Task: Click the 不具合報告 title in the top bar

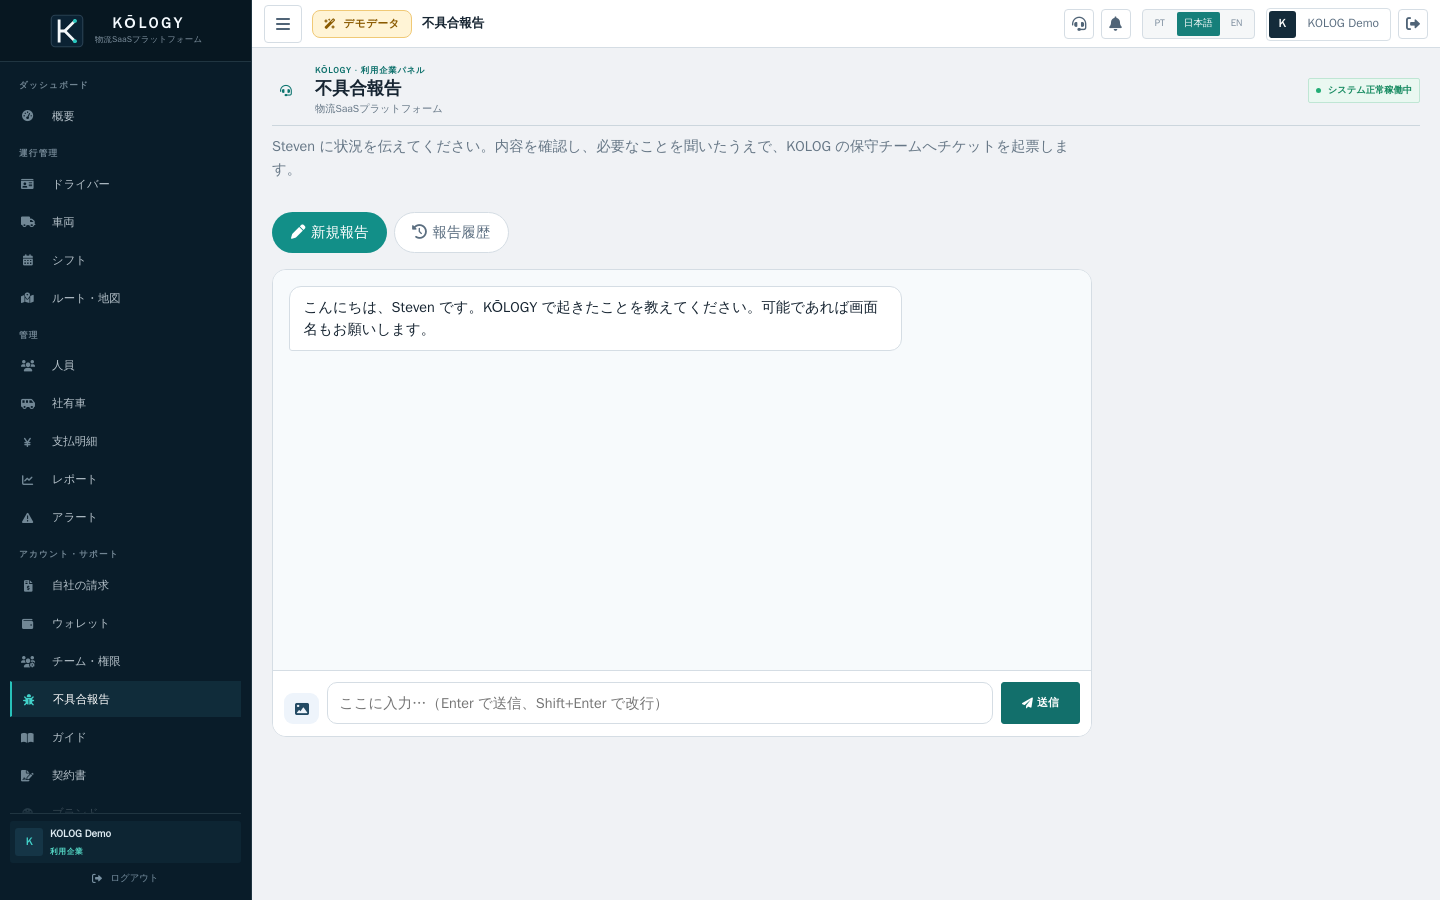Action: click(453, 23)
